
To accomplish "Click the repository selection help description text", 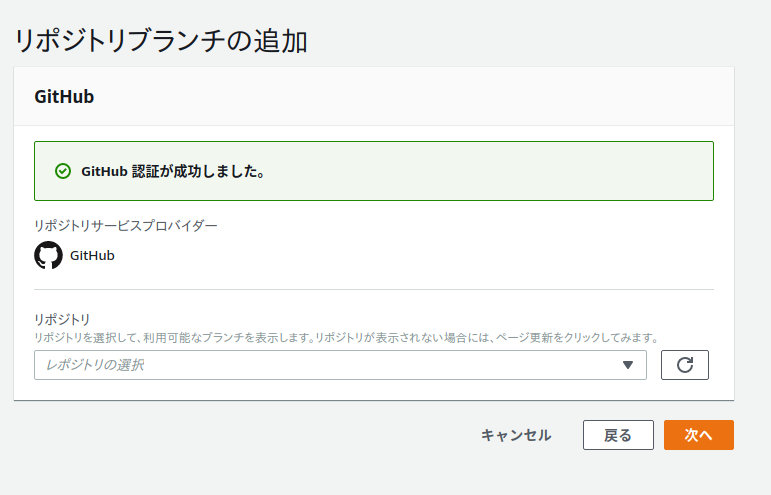I will (x=347, y=338).
